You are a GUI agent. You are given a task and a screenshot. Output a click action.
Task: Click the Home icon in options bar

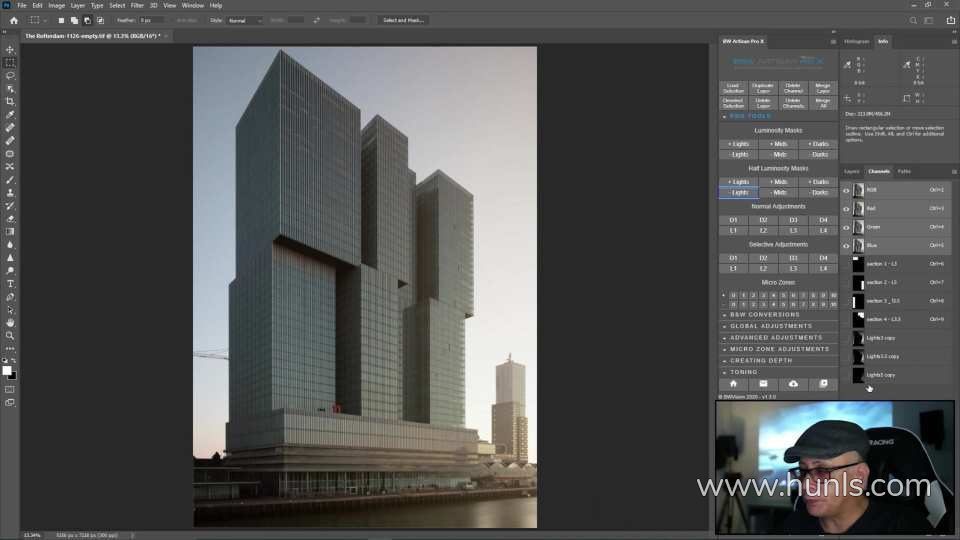pos(13,20)
